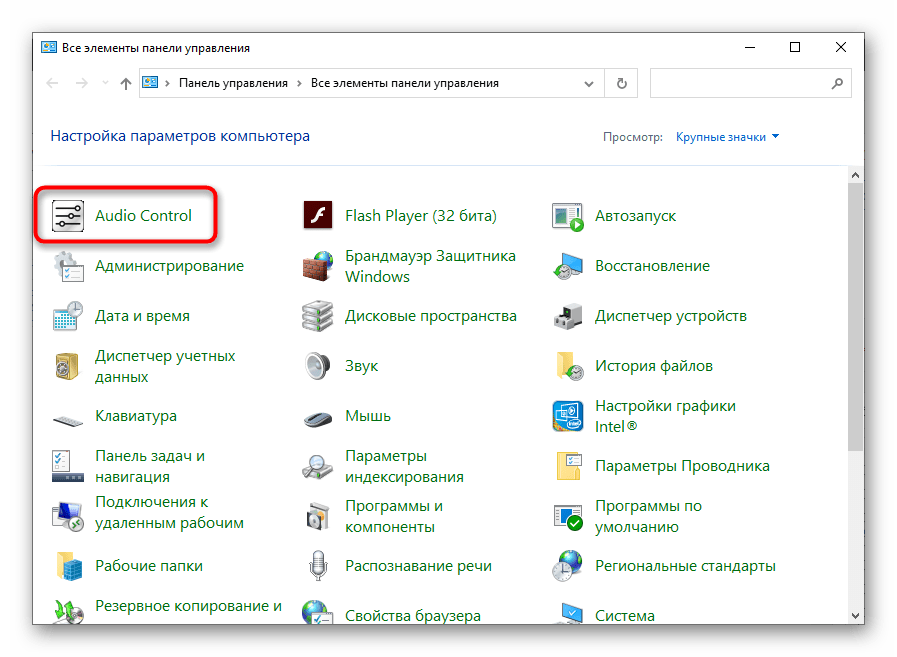Image resolution: width=897 pixels, height=657 pixels.
Task: Click the vertical scrollbar down arrow
Action: click(855, 616)
